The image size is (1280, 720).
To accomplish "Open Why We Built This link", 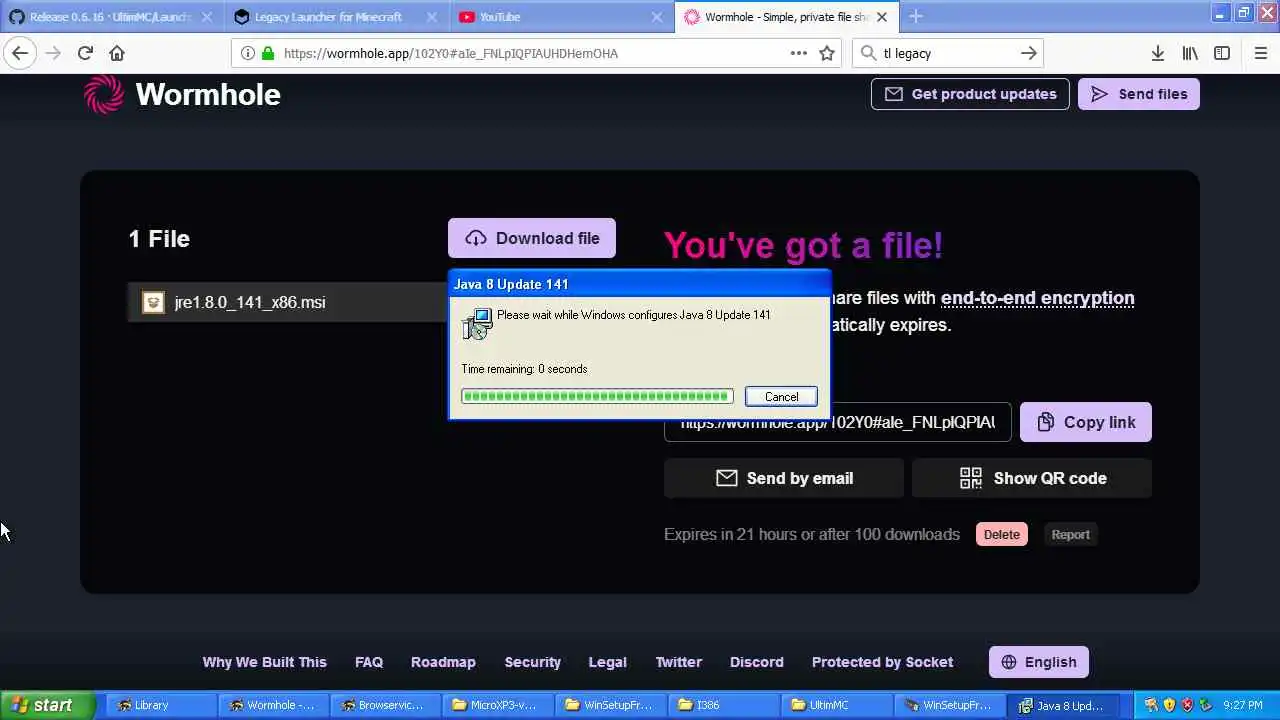I will coord(264,662).
